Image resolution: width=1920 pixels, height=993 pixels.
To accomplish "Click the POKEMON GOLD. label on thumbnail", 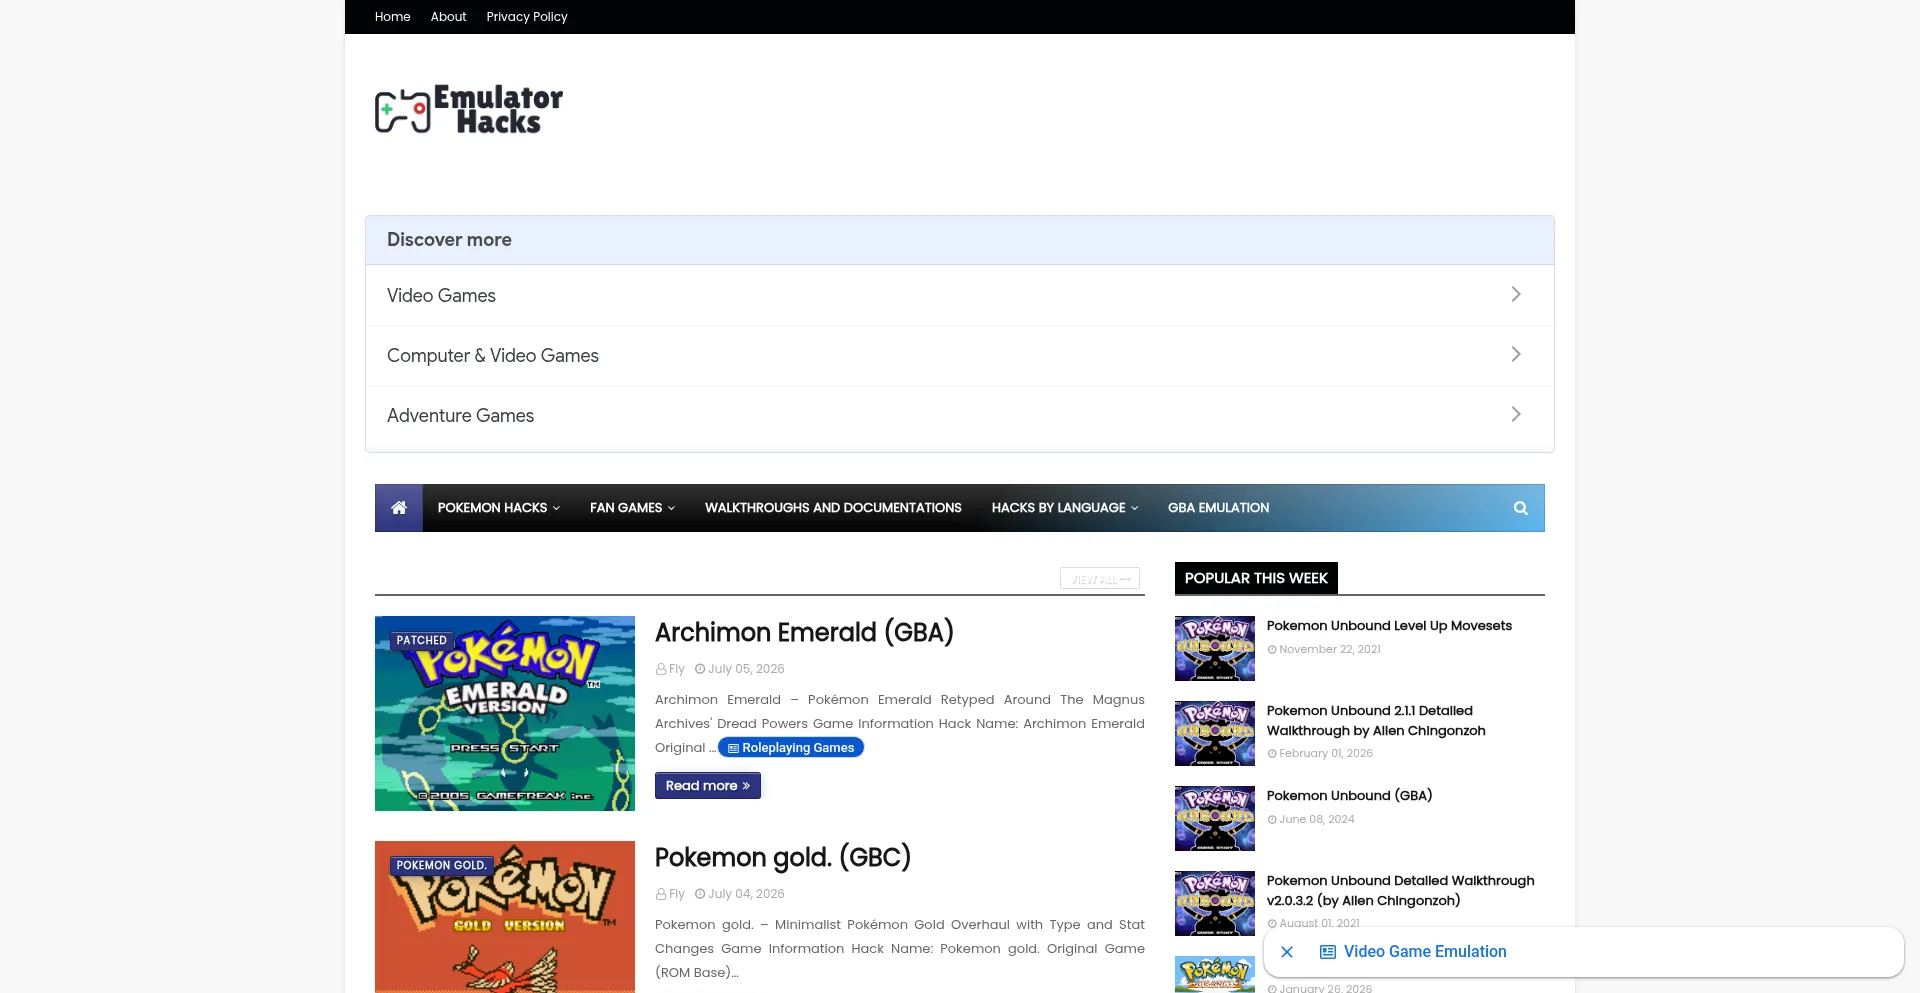I will 441,865.
